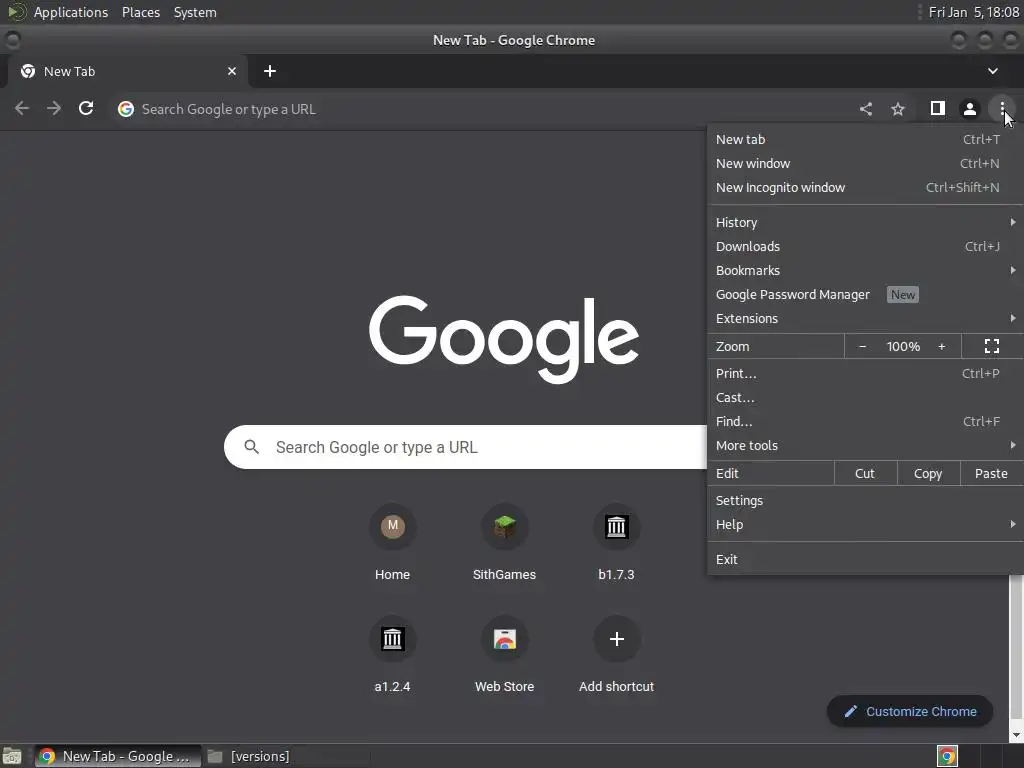Decrease zoom with the minus button
The image size is (1024, 768).
tap(863, 346)
